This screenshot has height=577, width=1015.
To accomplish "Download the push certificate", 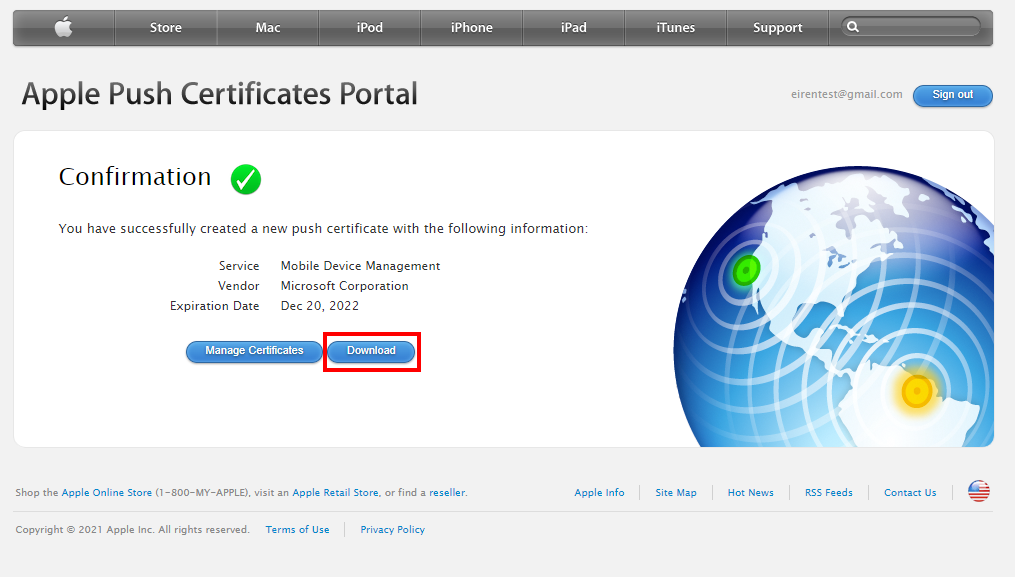I will (x=371, y=351).
